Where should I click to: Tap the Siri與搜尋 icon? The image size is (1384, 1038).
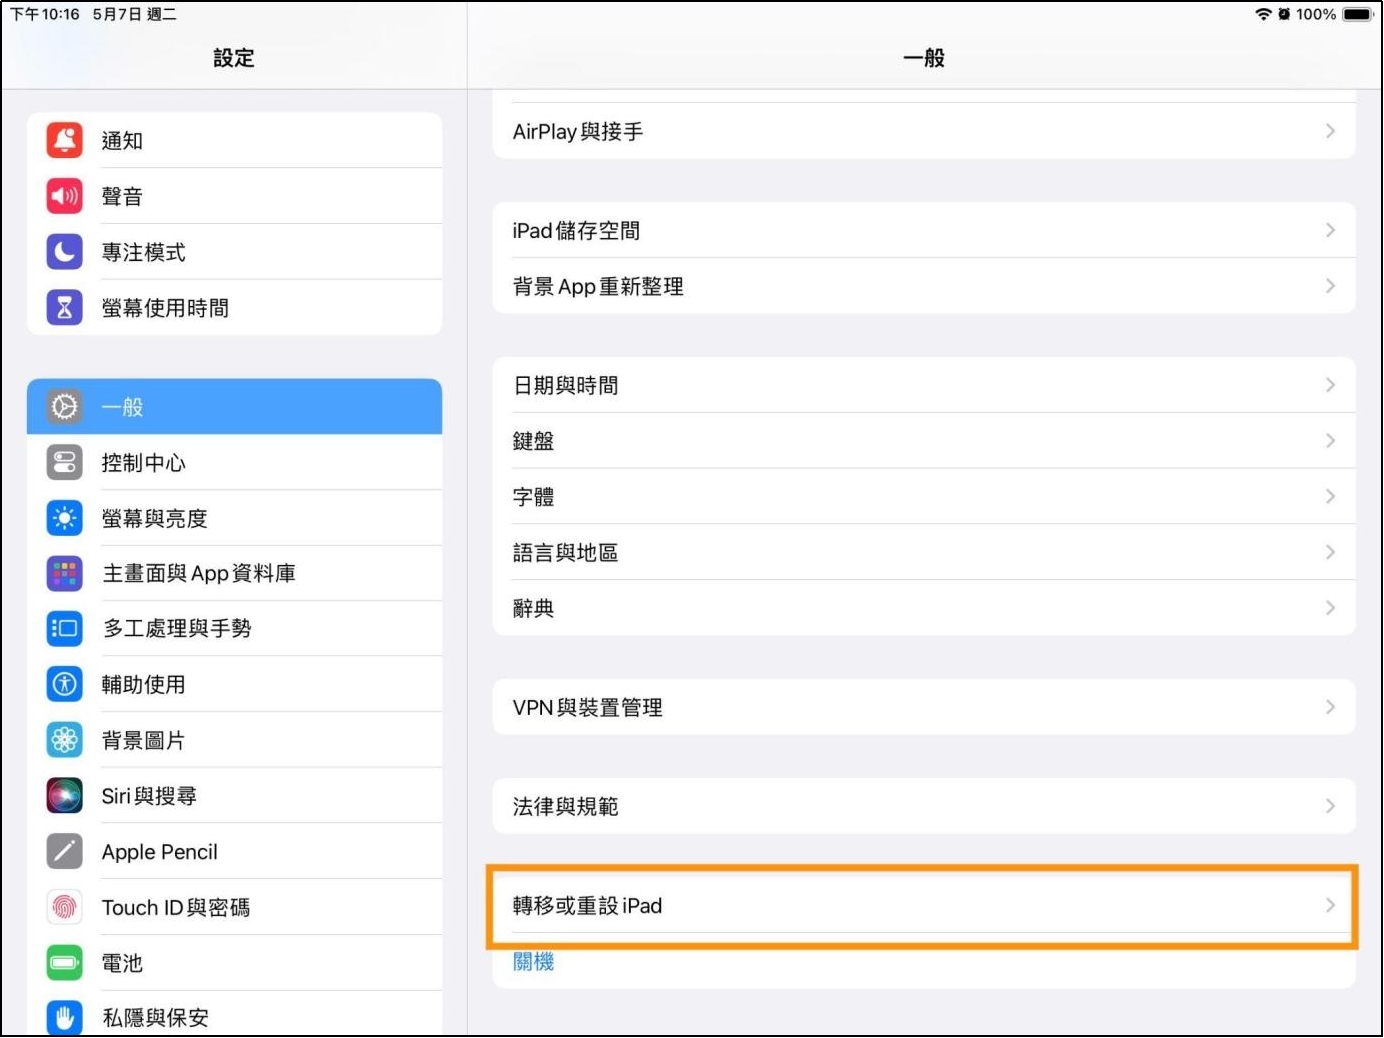point(65,796)
